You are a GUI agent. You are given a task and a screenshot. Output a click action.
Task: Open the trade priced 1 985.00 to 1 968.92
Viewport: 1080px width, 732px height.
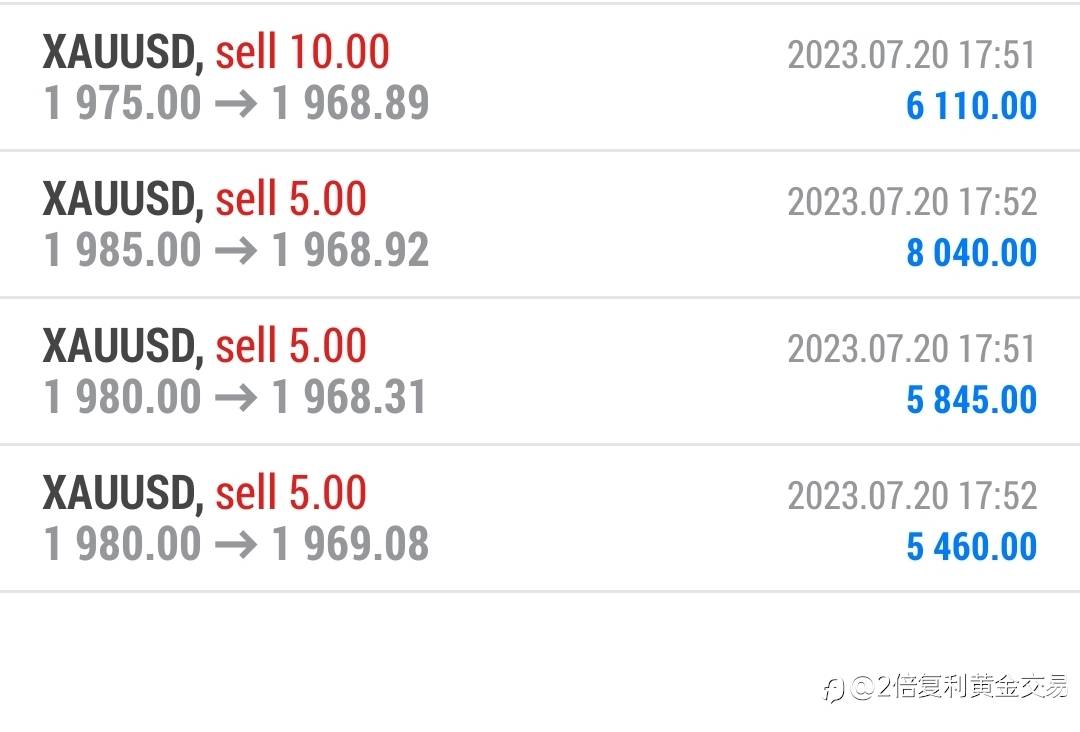(540, 224)
